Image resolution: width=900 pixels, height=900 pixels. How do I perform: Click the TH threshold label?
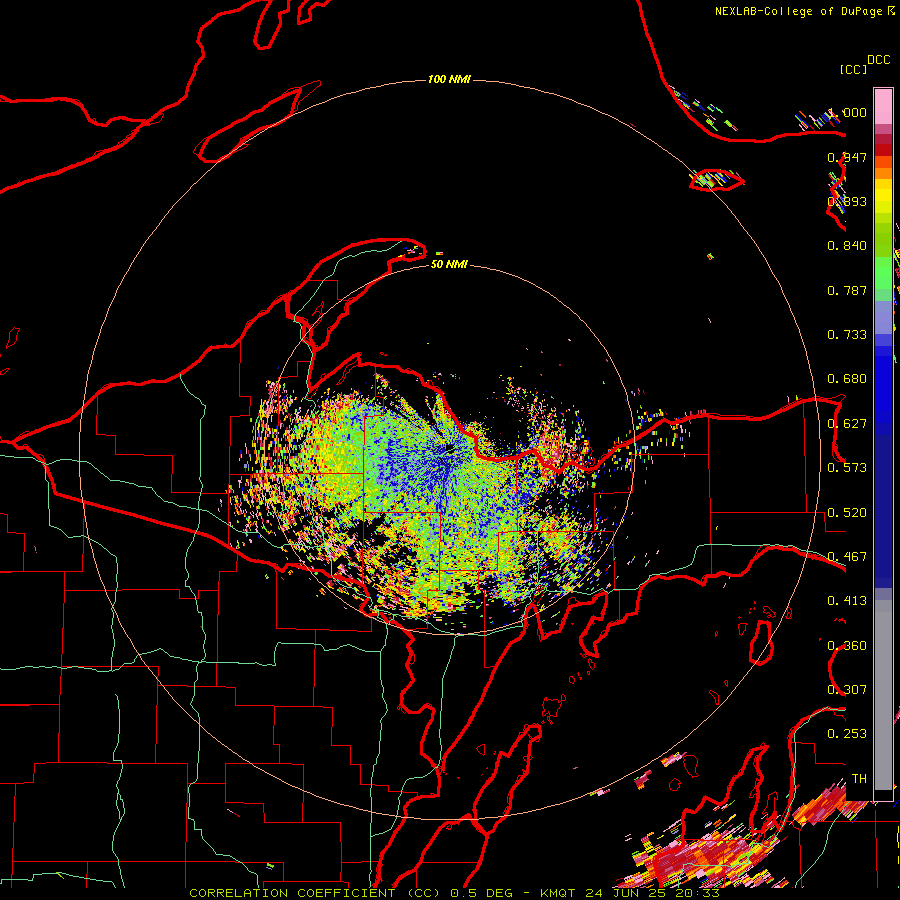(x=859, y=779)
